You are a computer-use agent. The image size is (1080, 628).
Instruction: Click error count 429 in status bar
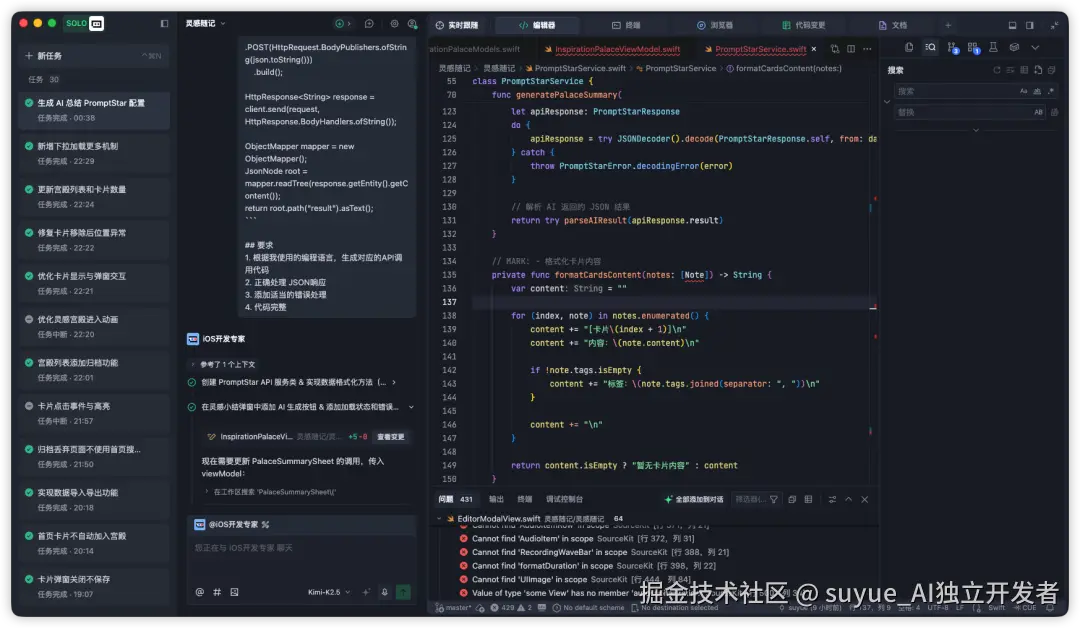(x=502, y=608)
